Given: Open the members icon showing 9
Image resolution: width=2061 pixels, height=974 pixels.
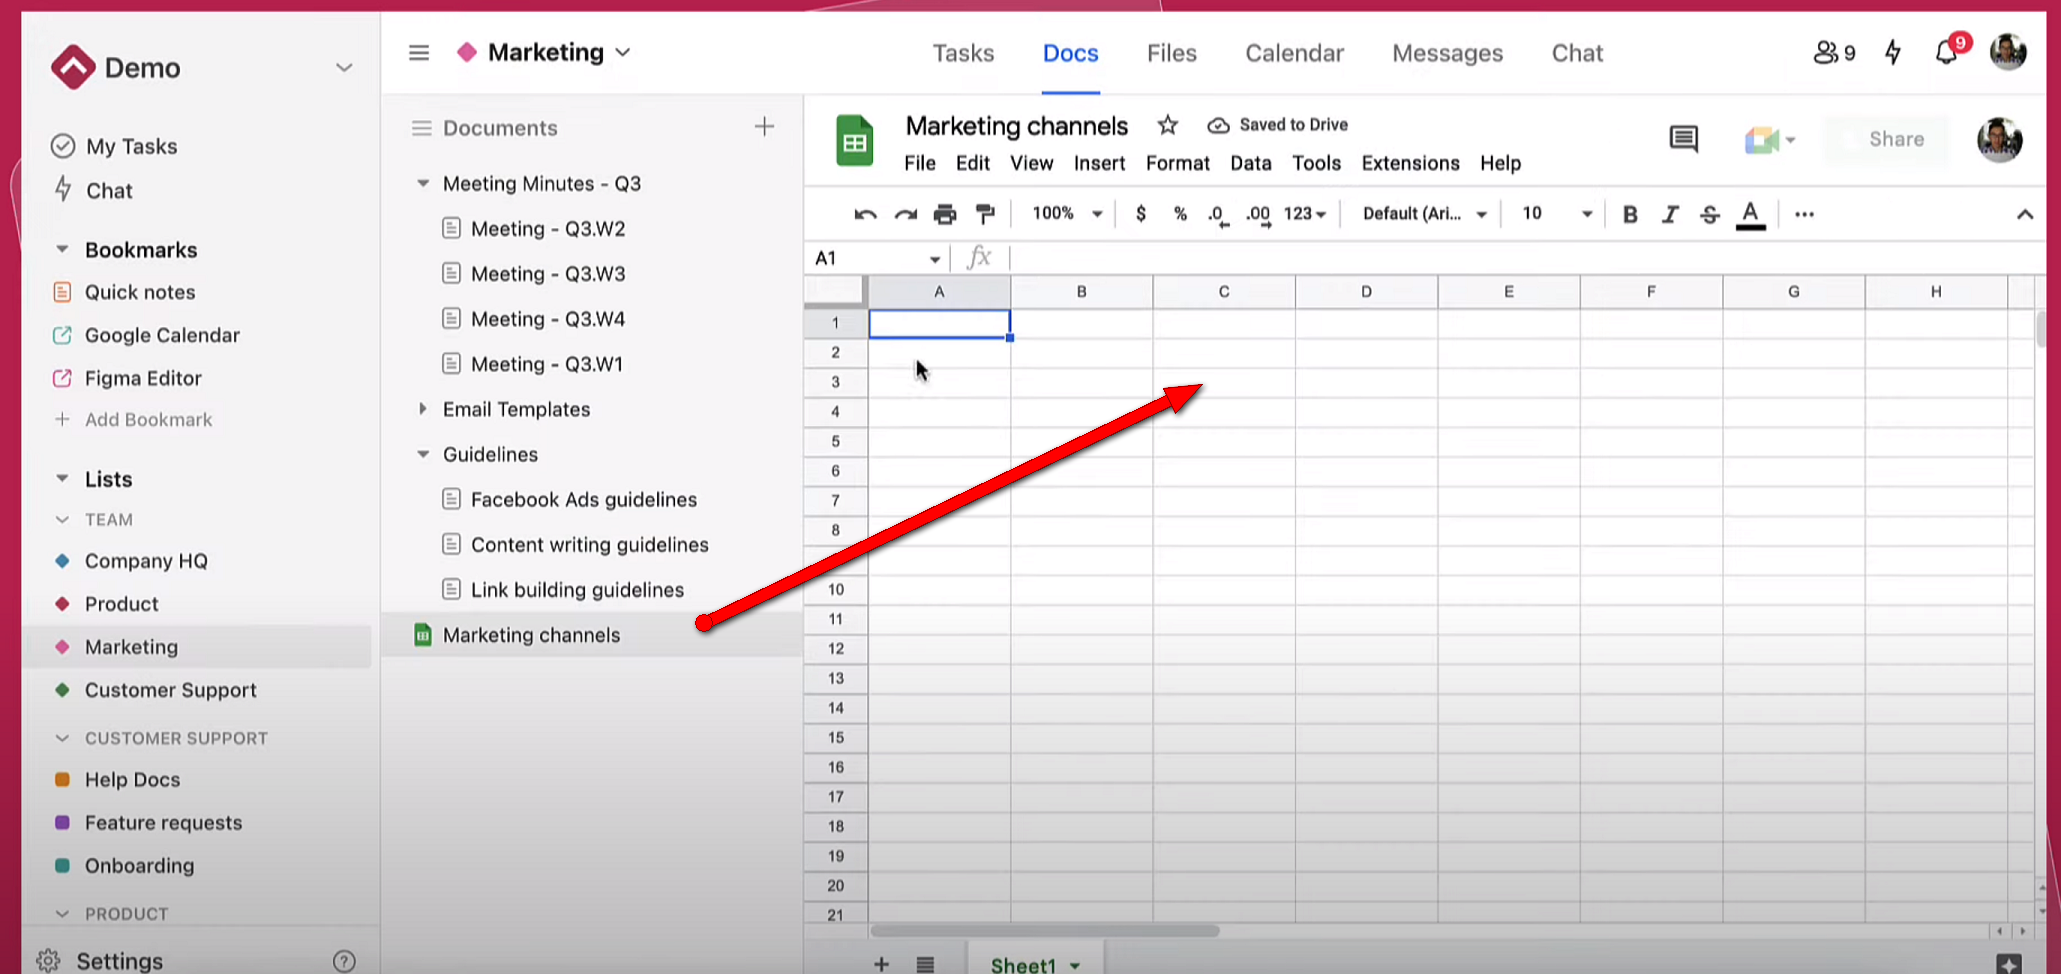Looking at the screenshot, I should point(1834,52).
